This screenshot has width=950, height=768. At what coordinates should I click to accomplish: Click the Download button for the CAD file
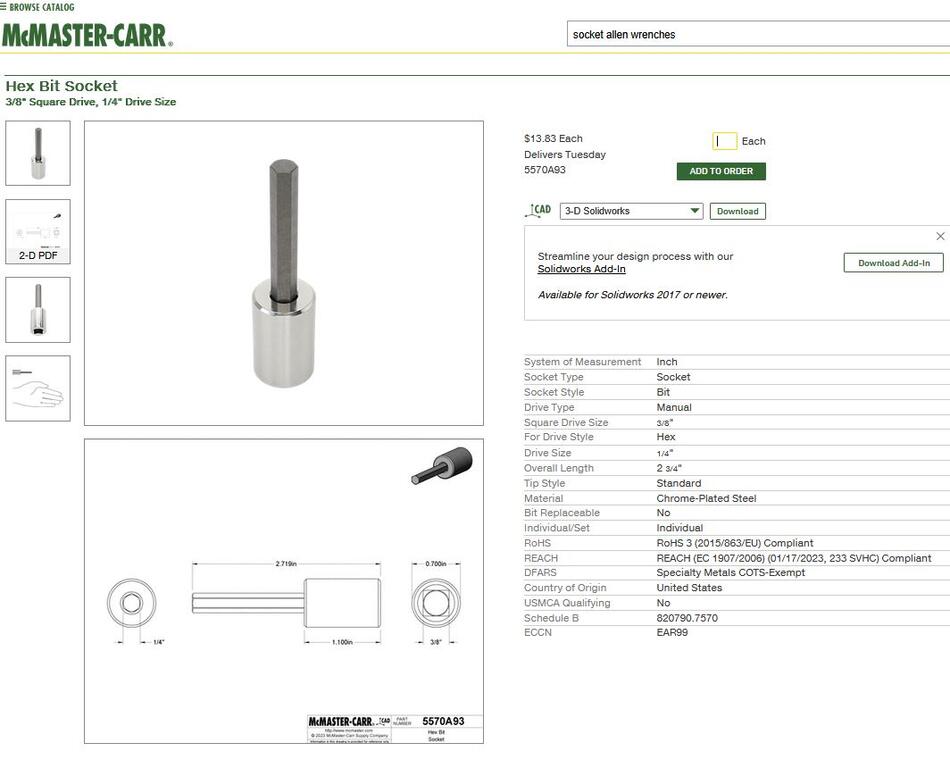point(737,211)
